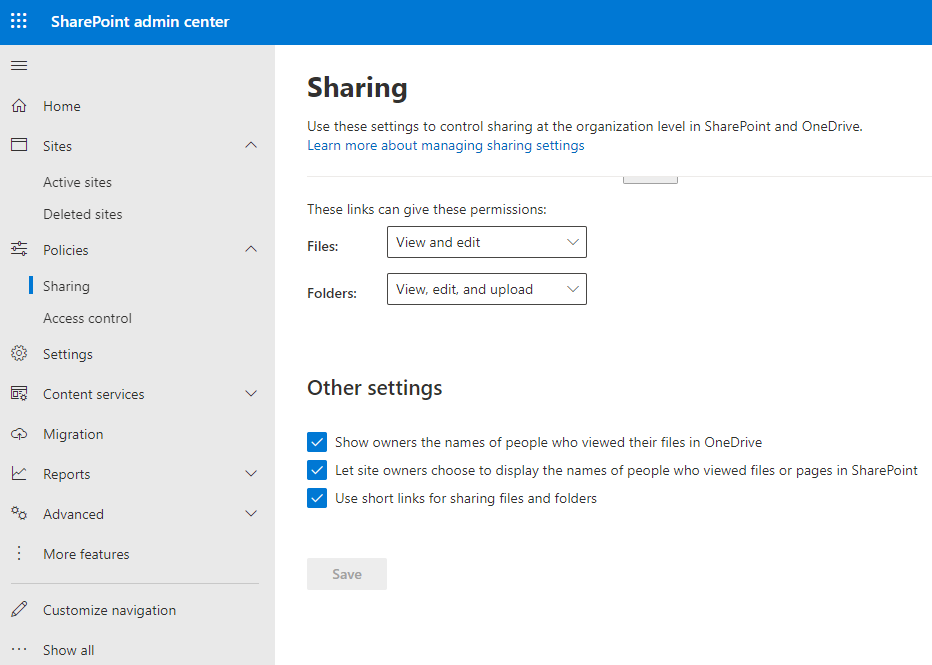Click the Home house icon
The width and height of the screenshot is (932, 665).
(19, 106)
